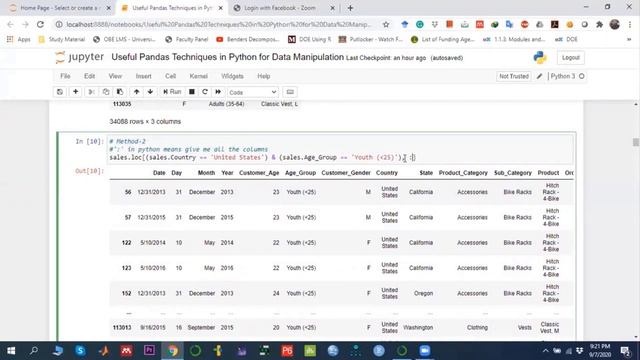Run the current cell
Viewport: 640px width, 360px height.
coord(172,92)
